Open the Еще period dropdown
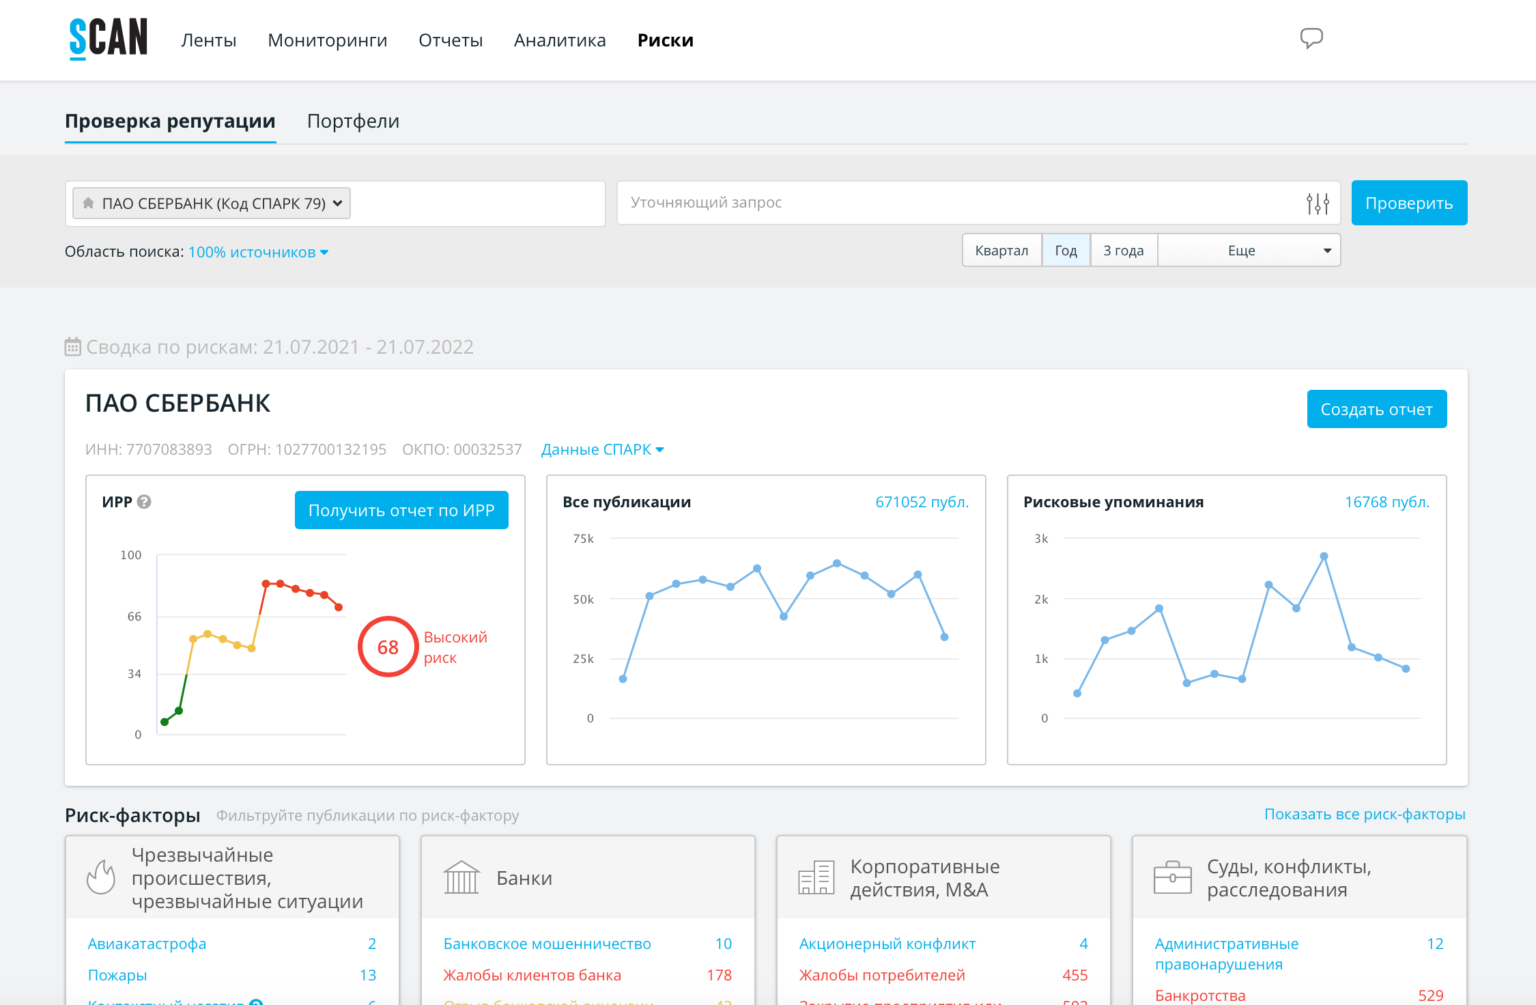The image size is (1536, 1005). pyautogui.click(x=1248, y=251)
